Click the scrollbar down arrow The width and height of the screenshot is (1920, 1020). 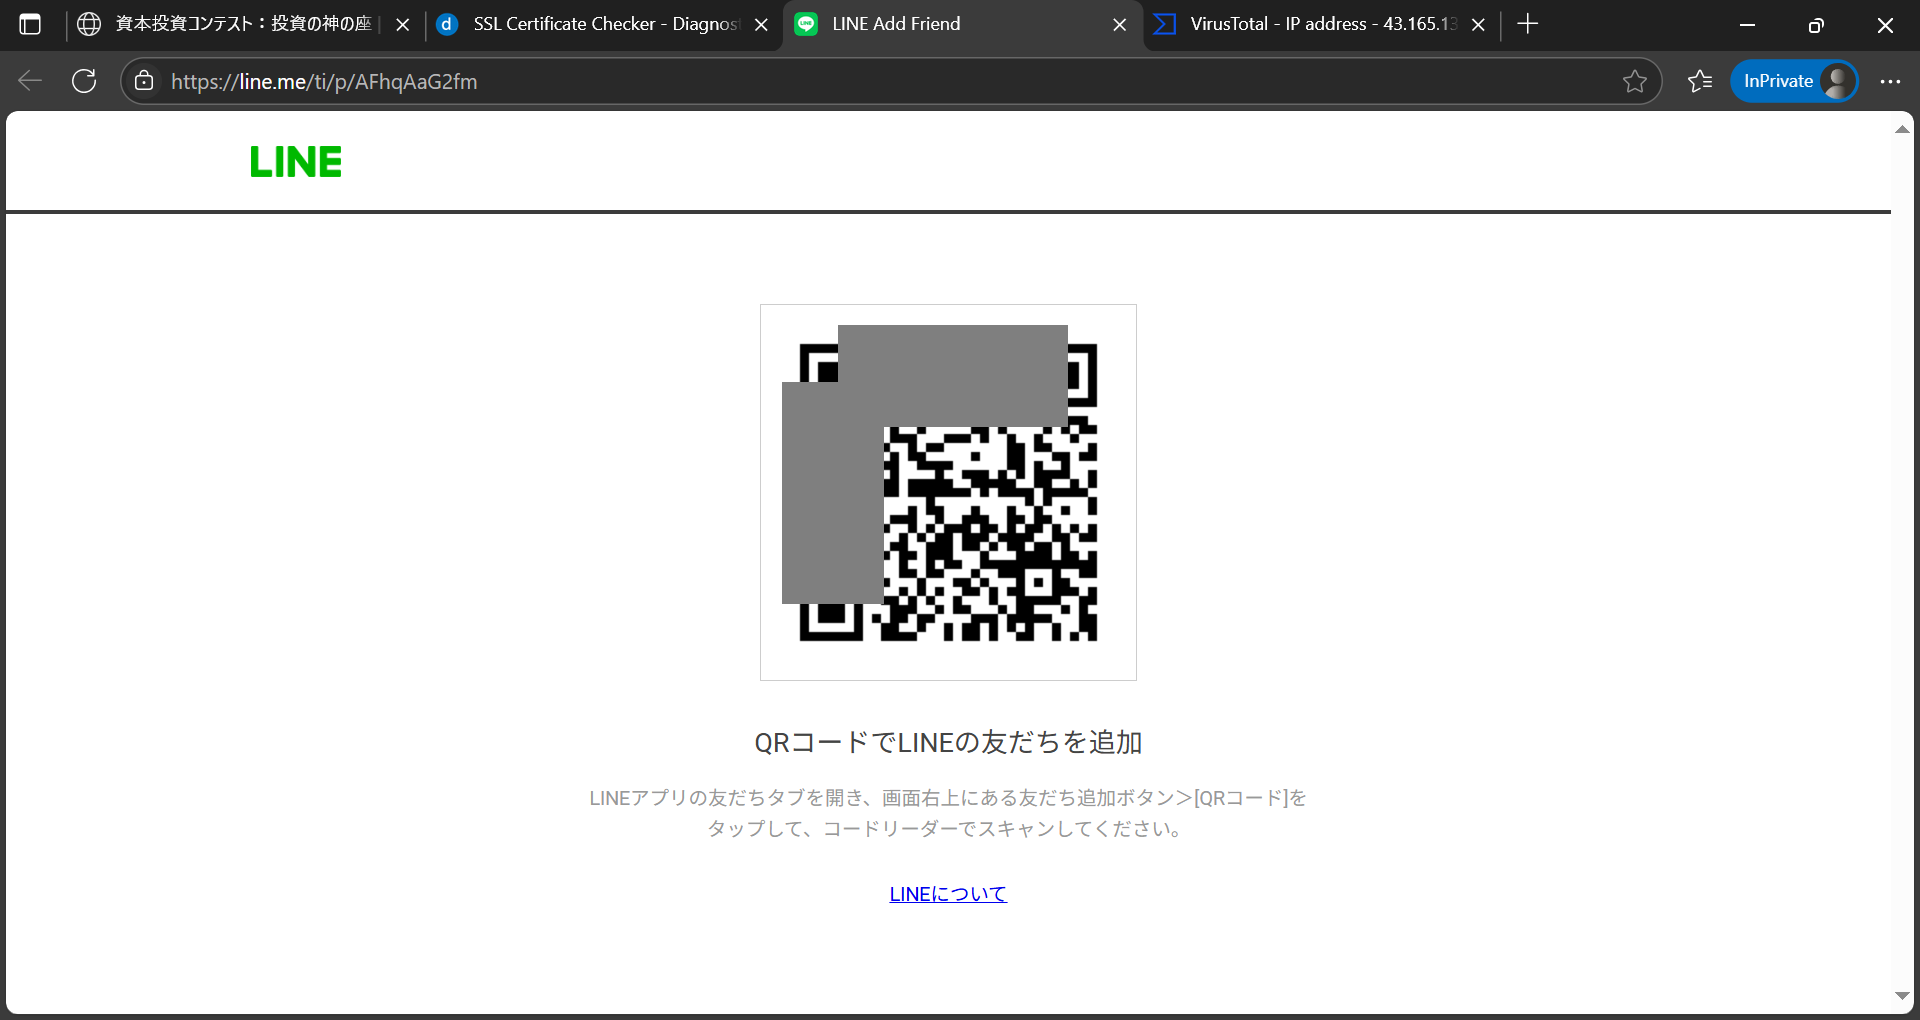(1902, 996)
